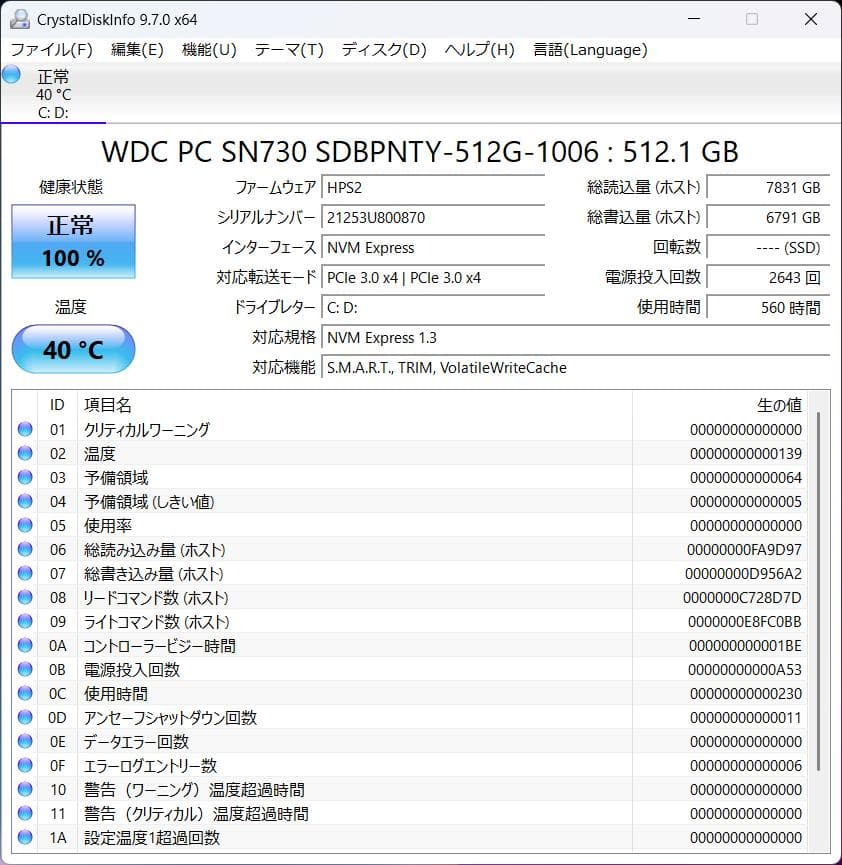The height and width of the screenshot is (865, 842).
Task: Click status dot for 05 使用率 row
Action: pos(25,525)
